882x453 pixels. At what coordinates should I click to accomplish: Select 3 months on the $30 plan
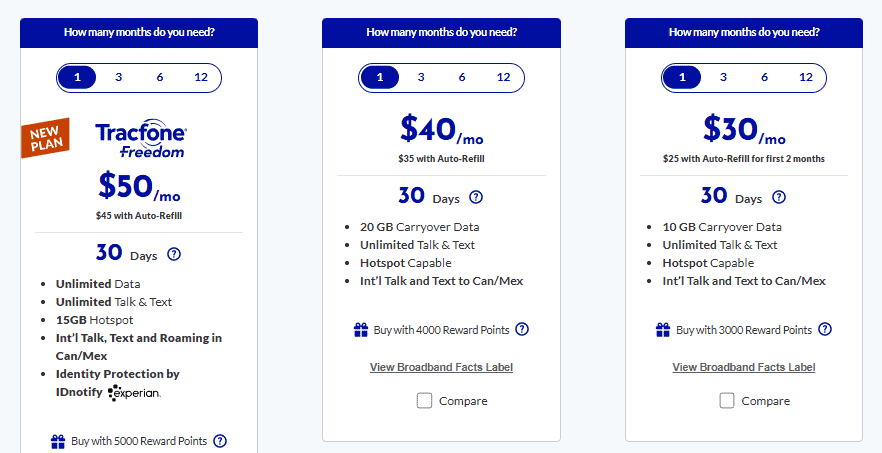[723, 77]
